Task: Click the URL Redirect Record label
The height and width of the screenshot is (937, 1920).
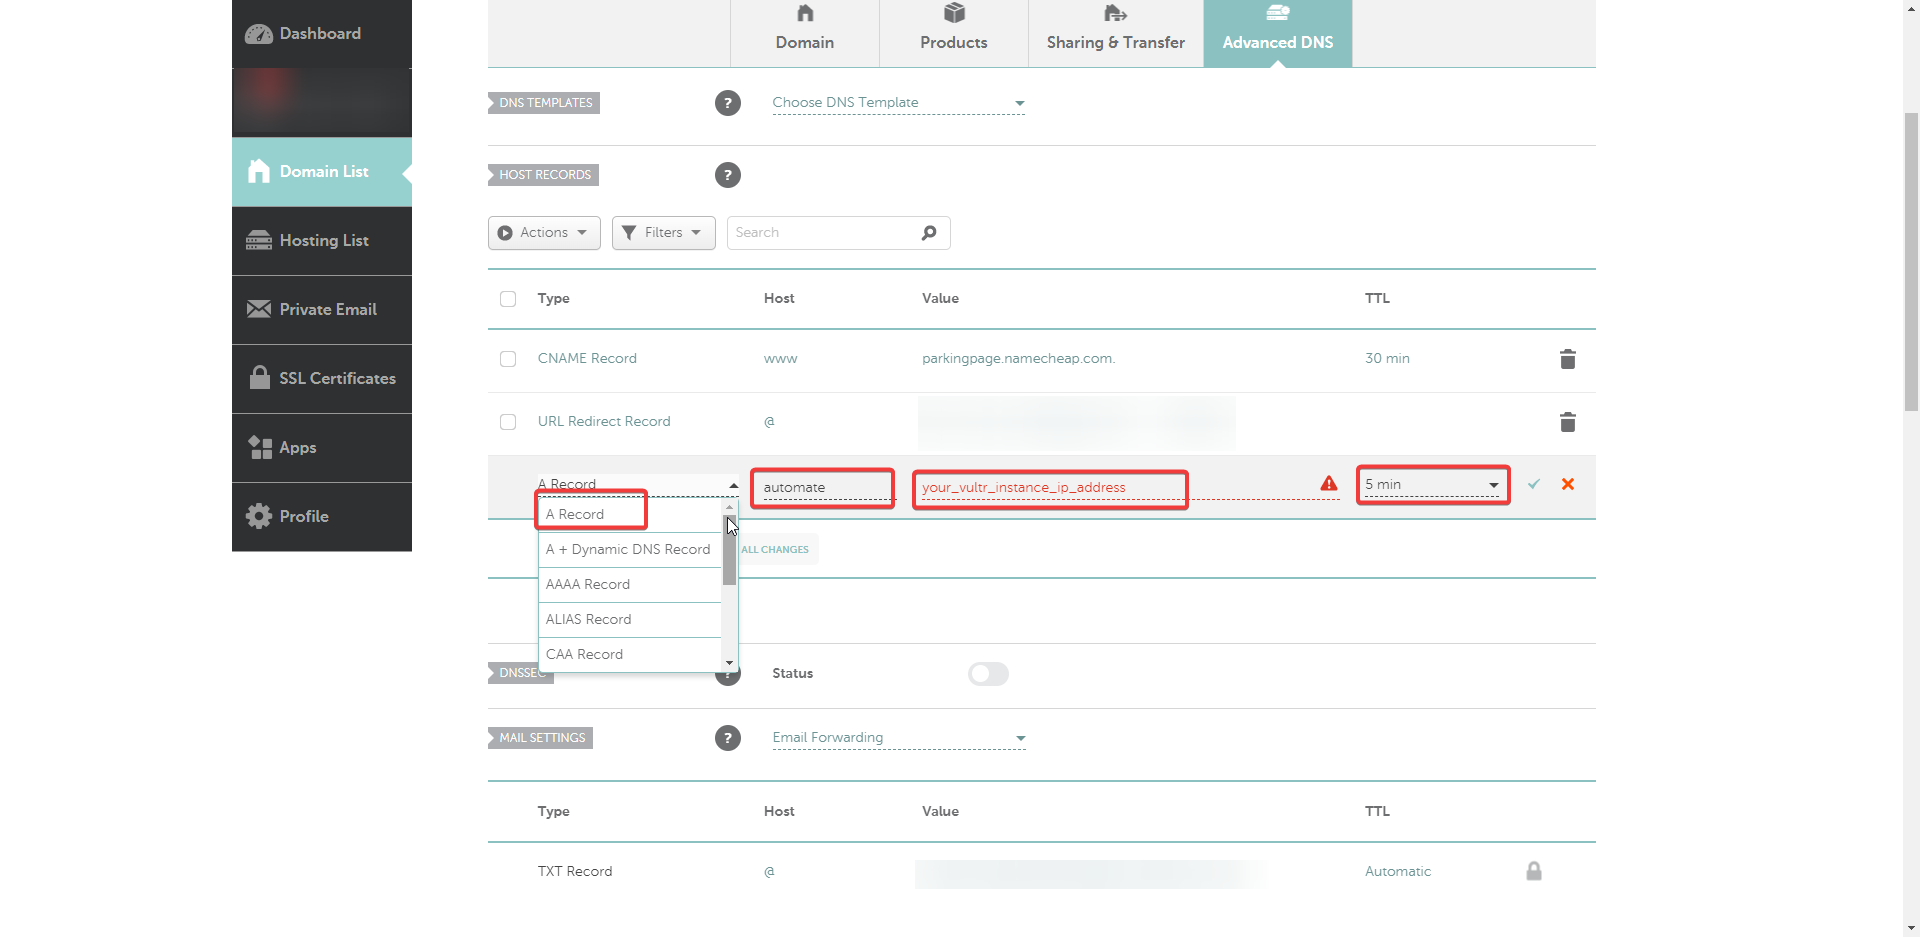Action: (x=604, y=422)
